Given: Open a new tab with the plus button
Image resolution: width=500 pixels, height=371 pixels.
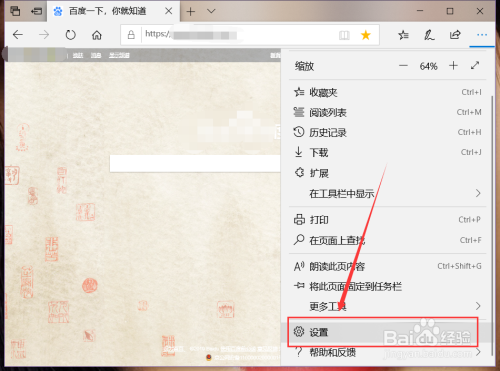Looking at the screenshot, I should (191, 12).
